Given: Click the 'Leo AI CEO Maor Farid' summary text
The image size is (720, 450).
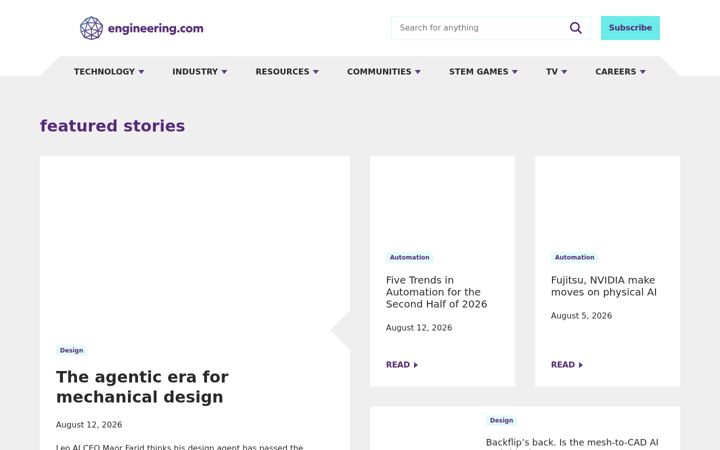Looking at the screenshot, I should (180, 447).
